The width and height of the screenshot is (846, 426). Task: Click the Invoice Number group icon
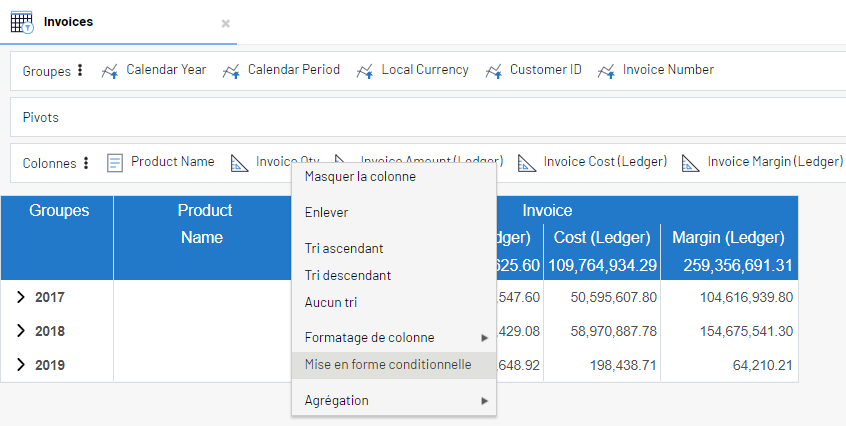606,71
